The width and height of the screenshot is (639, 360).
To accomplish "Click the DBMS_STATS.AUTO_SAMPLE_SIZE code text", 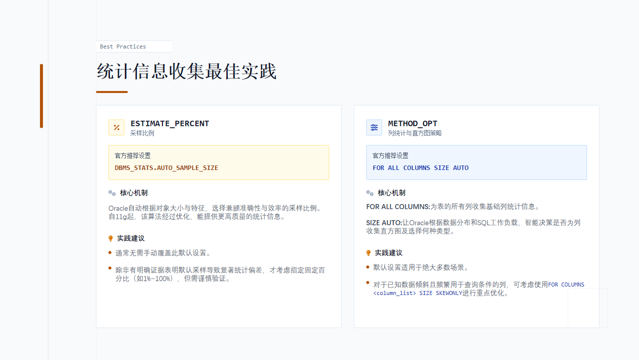I will point(166,168).
